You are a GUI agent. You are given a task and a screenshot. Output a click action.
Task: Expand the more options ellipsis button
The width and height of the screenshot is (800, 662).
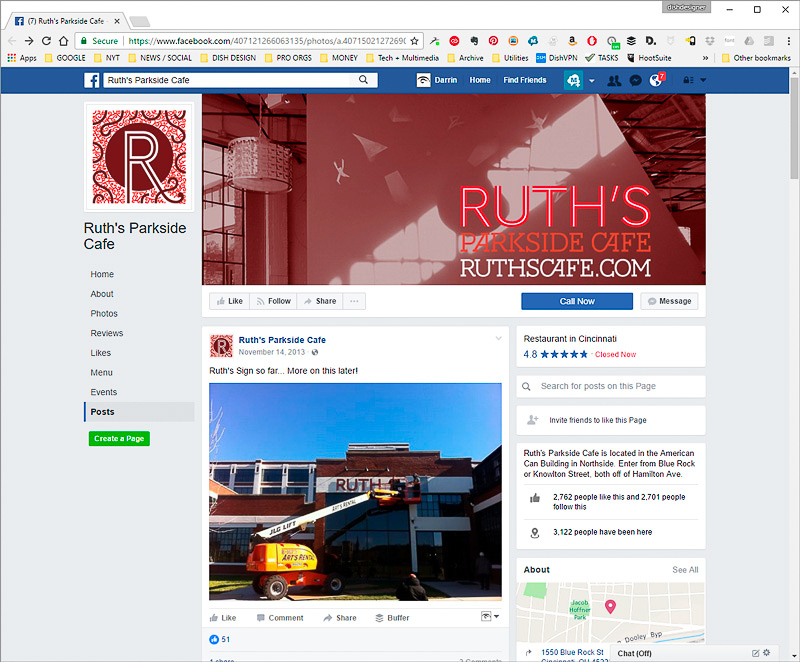pos(354,301)
